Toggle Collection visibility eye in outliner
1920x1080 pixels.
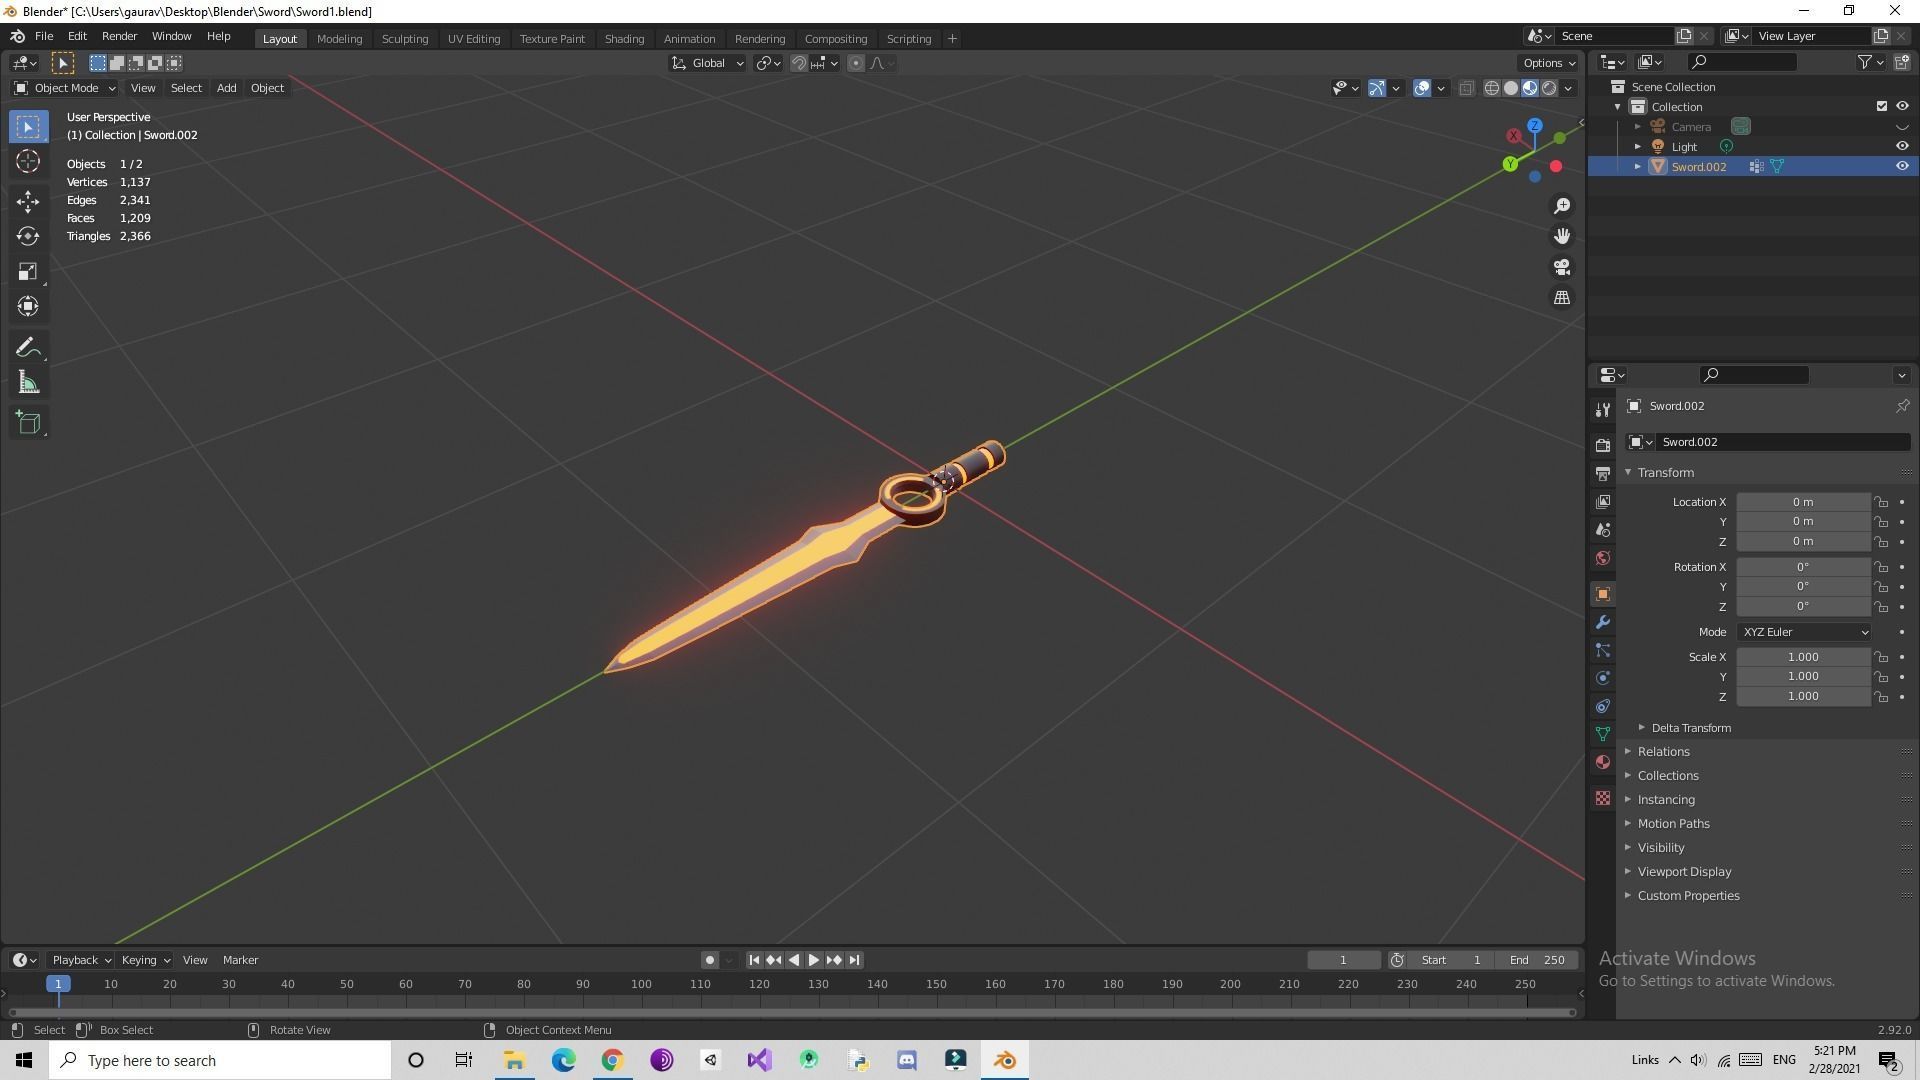[1902, 106]
